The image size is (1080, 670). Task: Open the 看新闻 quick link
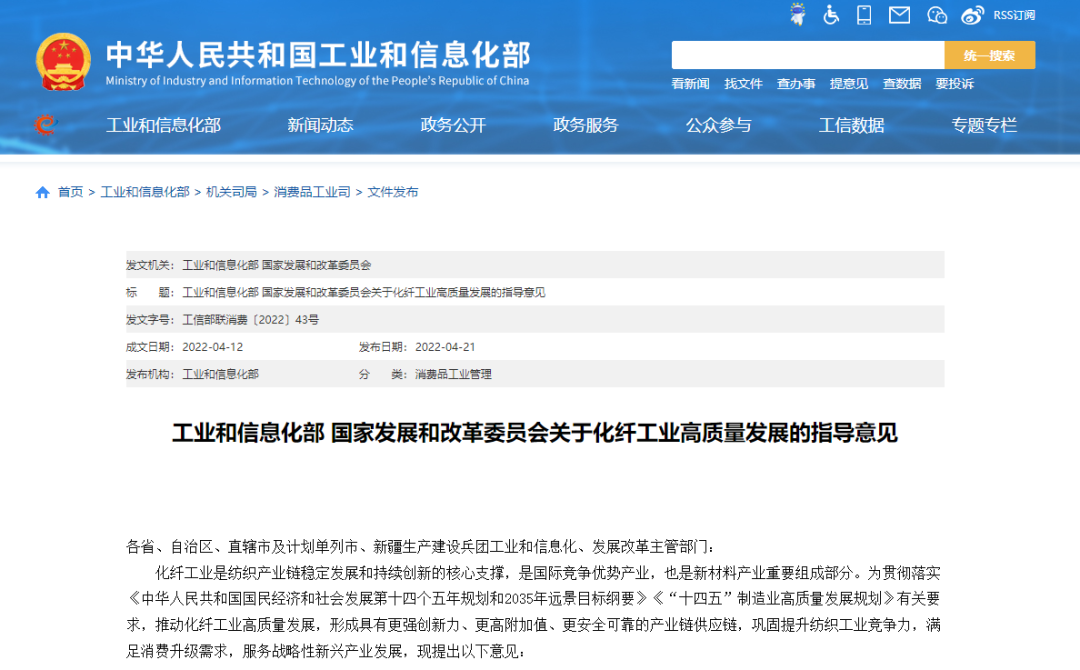coord(690,83)
